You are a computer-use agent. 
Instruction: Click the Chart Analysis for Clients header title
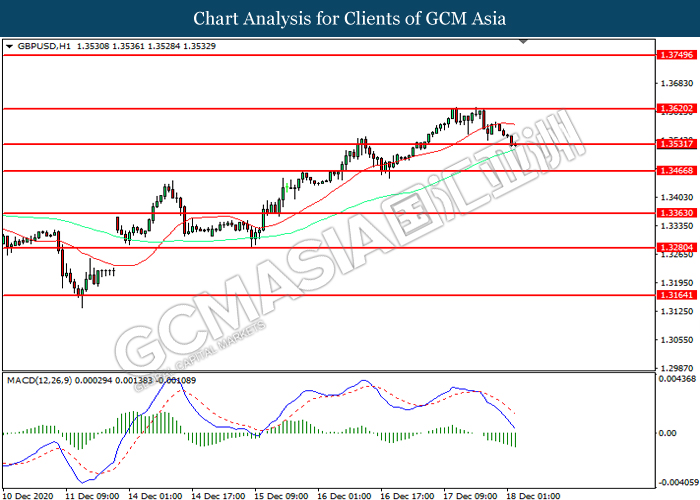click(x=350, y=19)
